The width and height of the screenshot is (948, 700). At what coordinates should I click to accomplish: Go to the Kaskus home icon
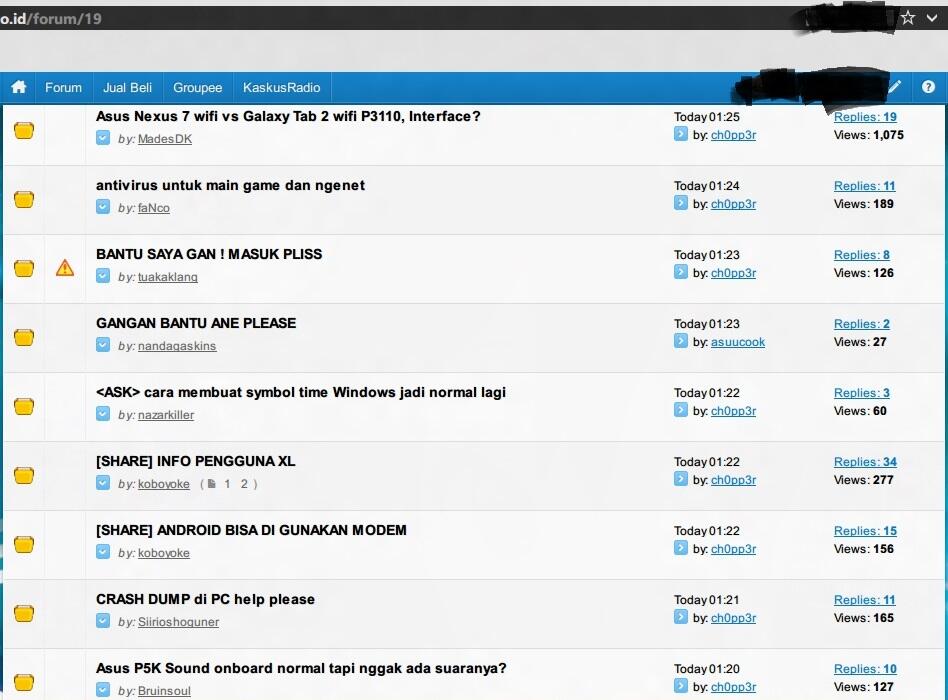tap(19, 87)
